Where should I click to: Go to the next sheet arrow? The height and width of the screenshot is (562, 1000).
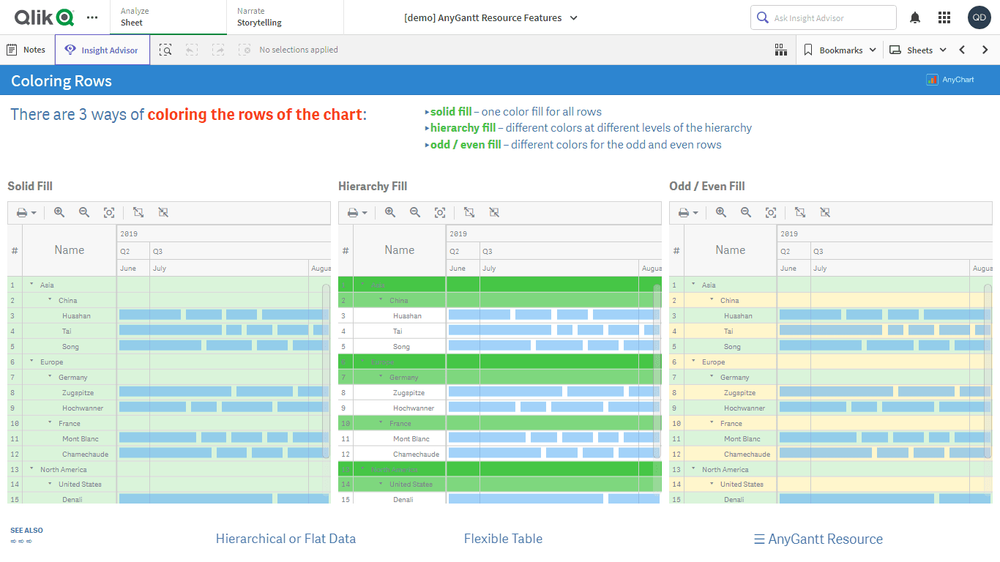(x=985, y=50)
